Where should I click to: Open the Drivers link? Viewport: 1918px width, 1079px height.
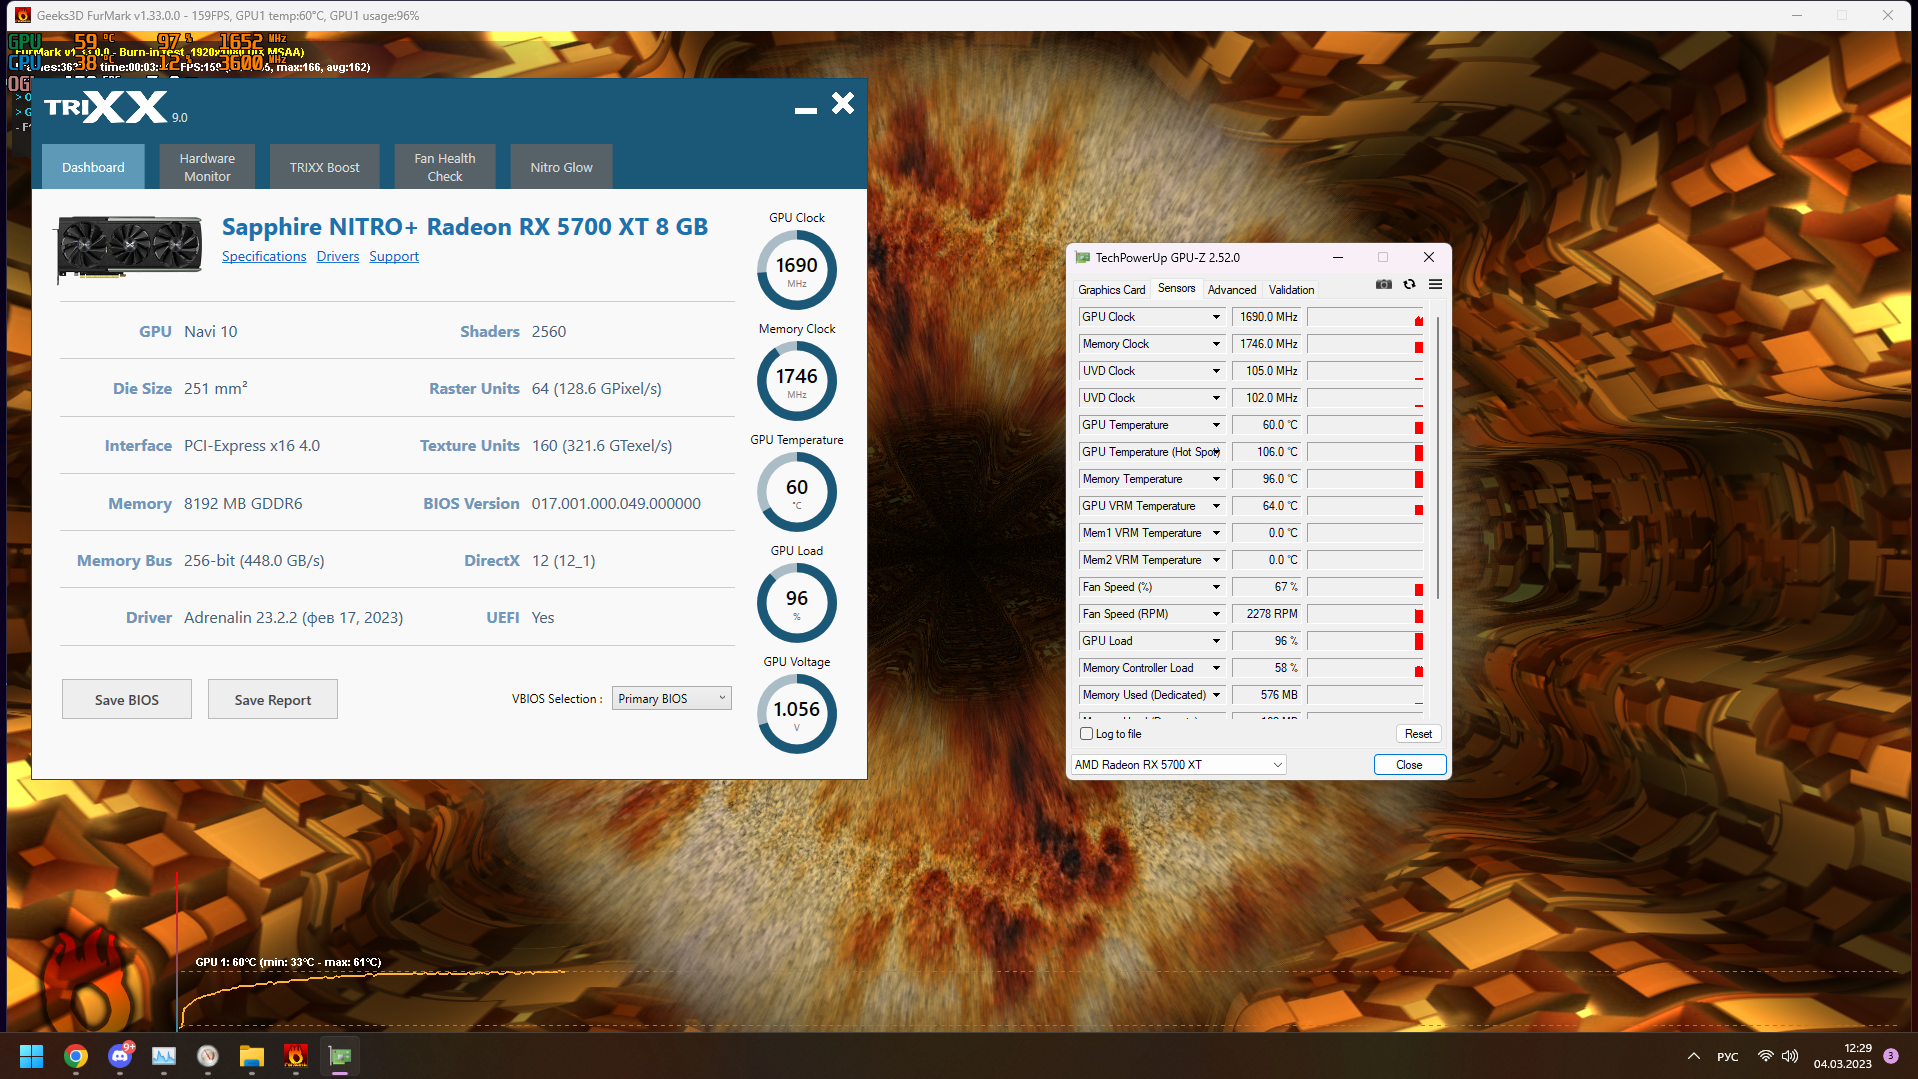point(338,257)
